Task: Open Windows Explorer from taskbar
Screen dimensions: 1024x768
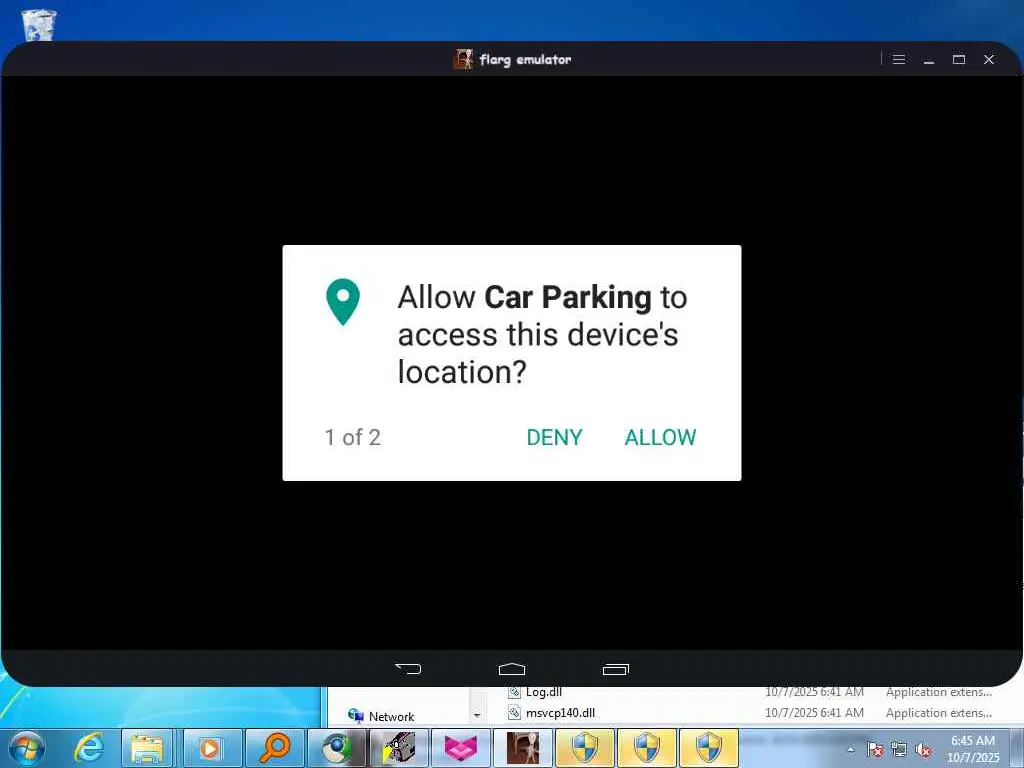Action: pyautogui.click(x=147, y=748)
